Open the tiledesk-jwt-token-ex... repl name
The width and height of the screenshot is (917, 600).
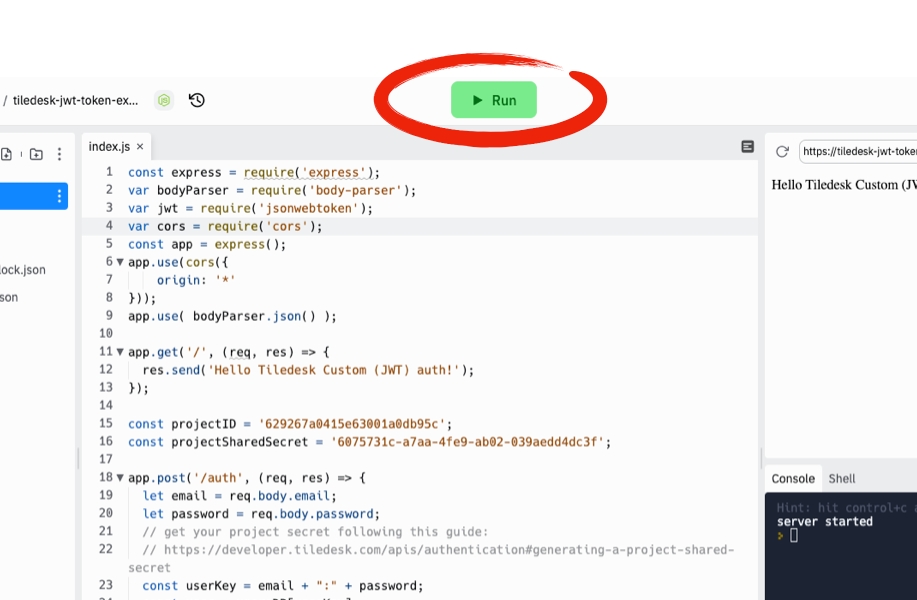coord(75,101)
